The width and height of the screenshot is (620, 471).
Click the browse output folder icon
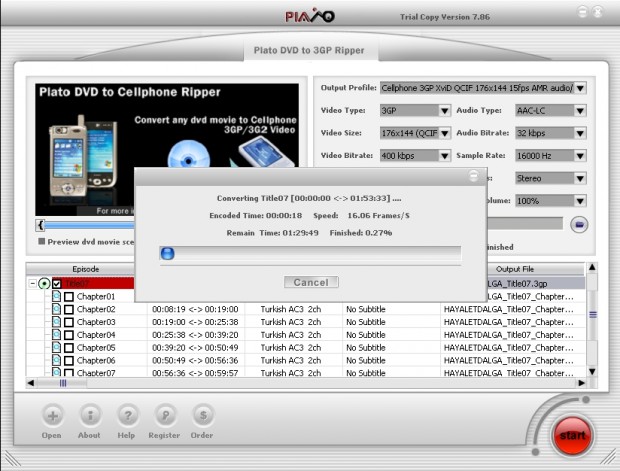pos(579,225)
